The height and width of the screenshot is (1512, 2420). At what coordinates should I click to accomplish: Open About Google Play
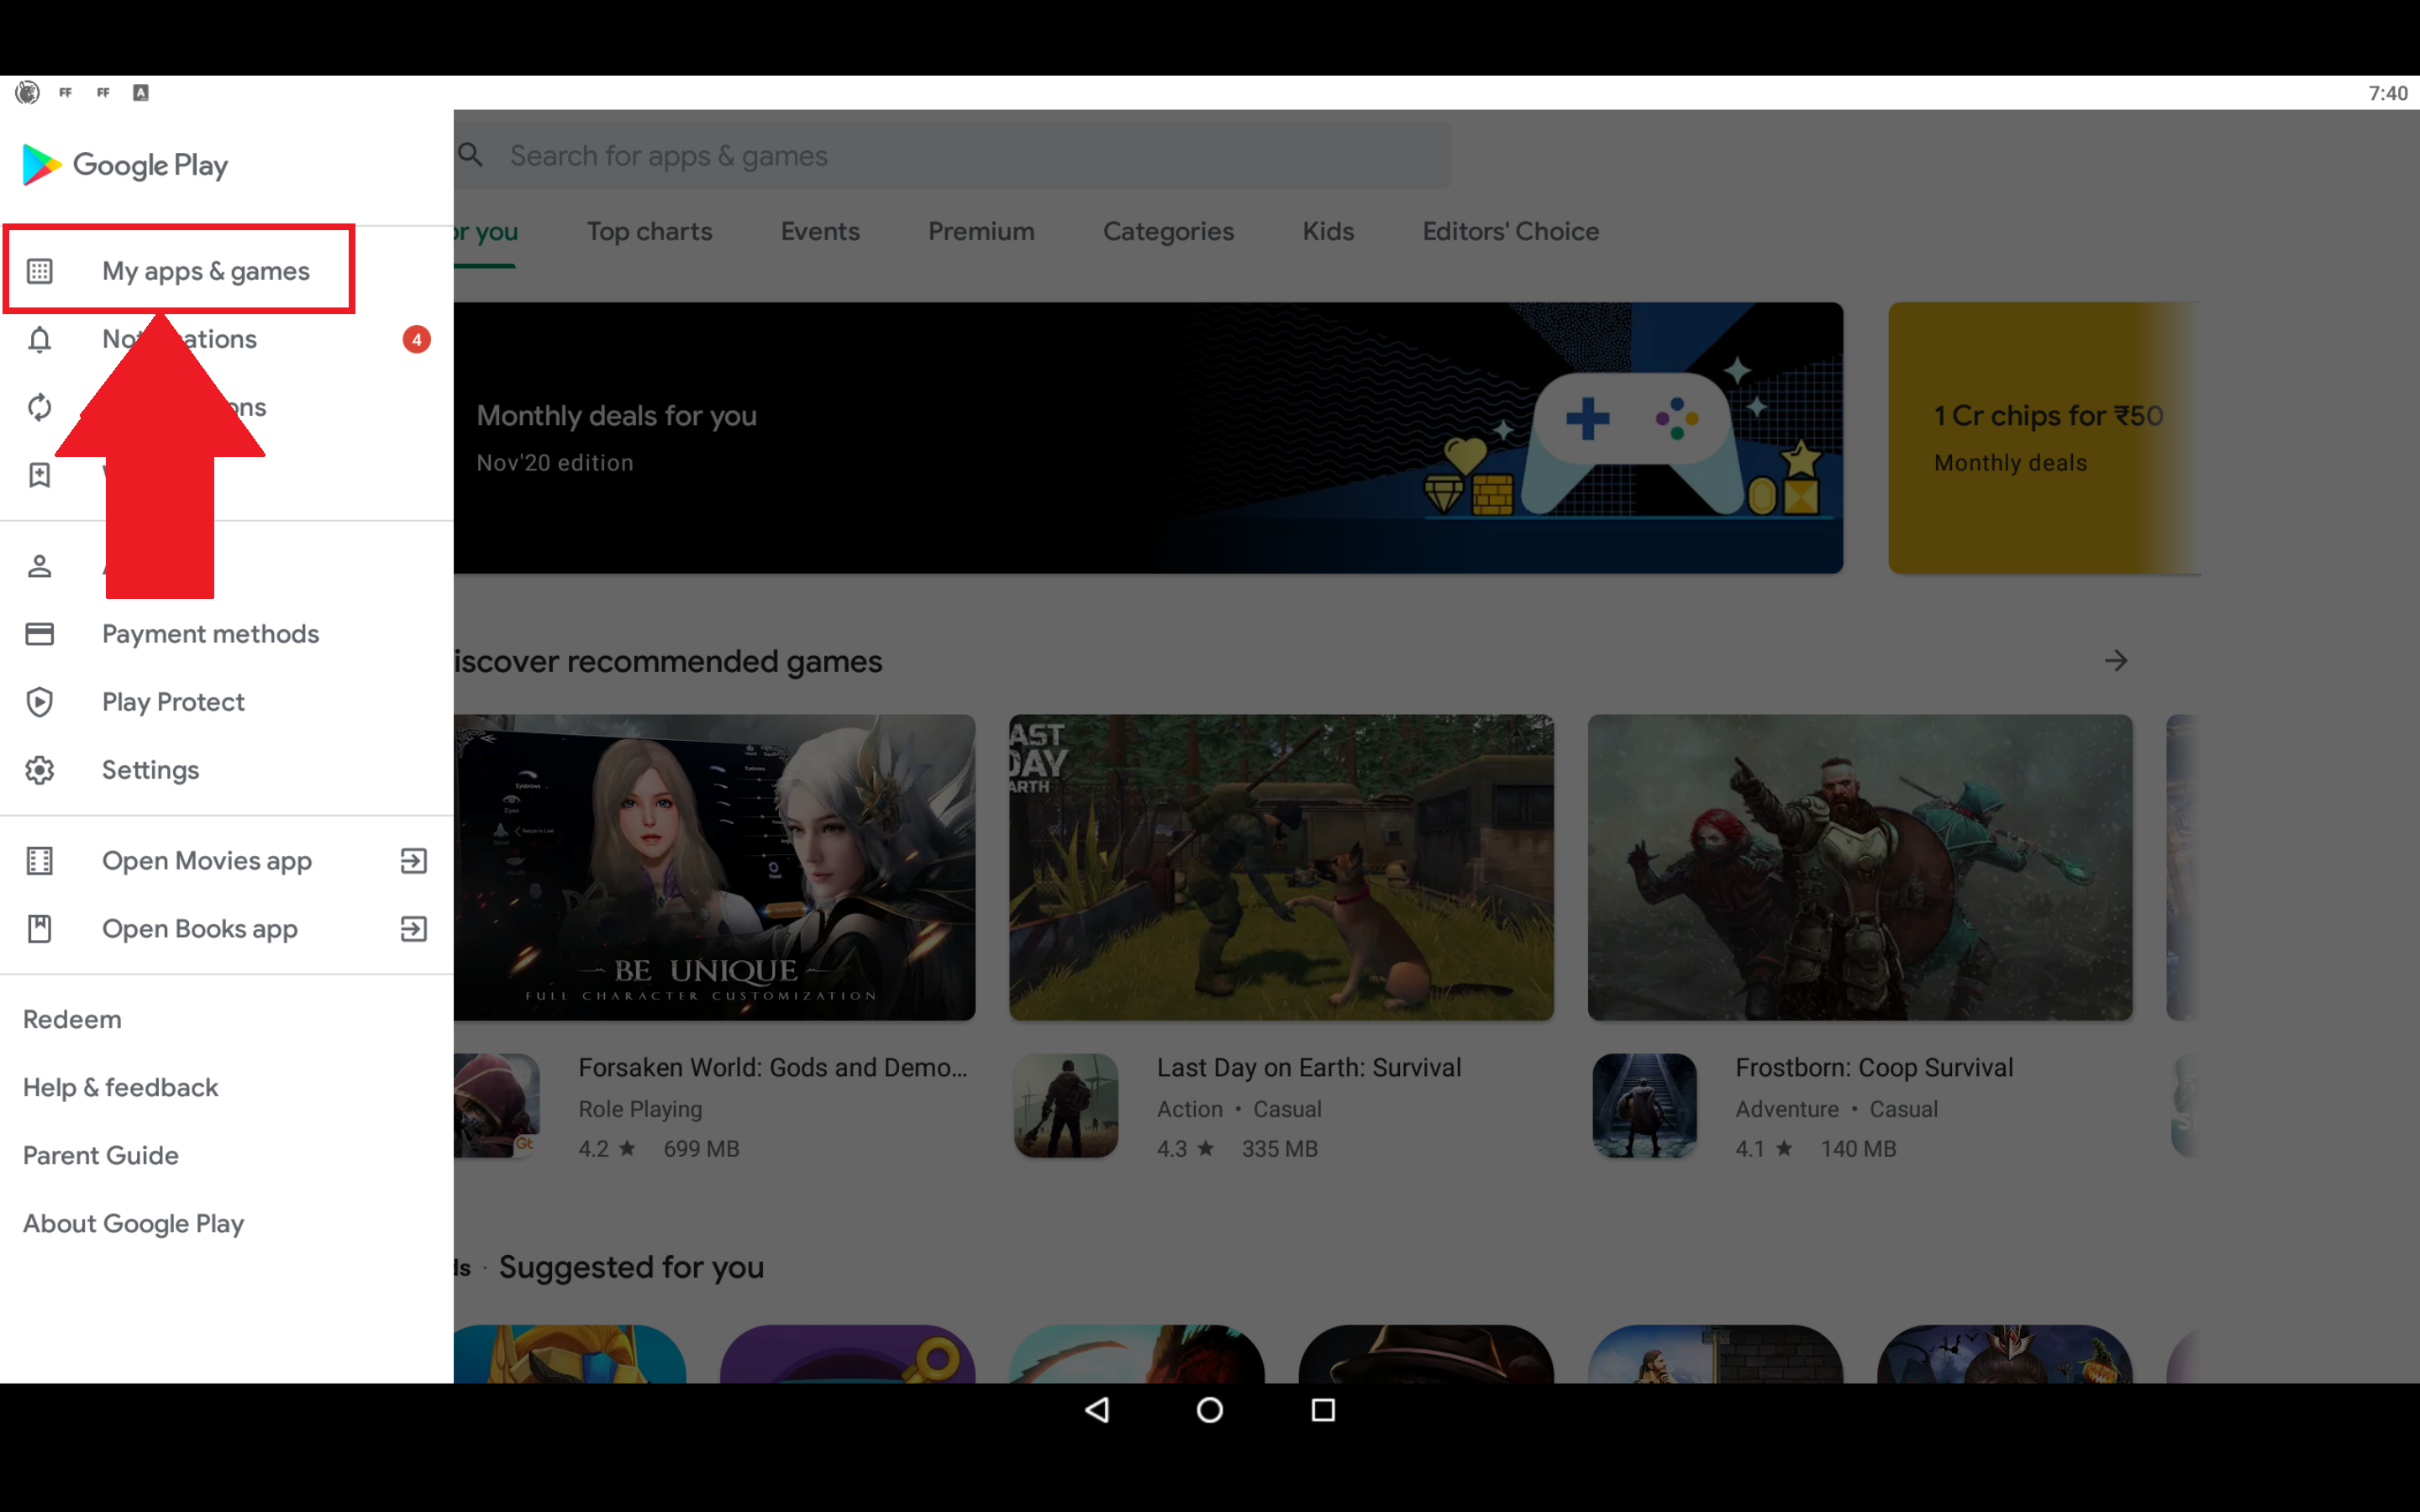pyautogui.click(x=133, y=1223)
